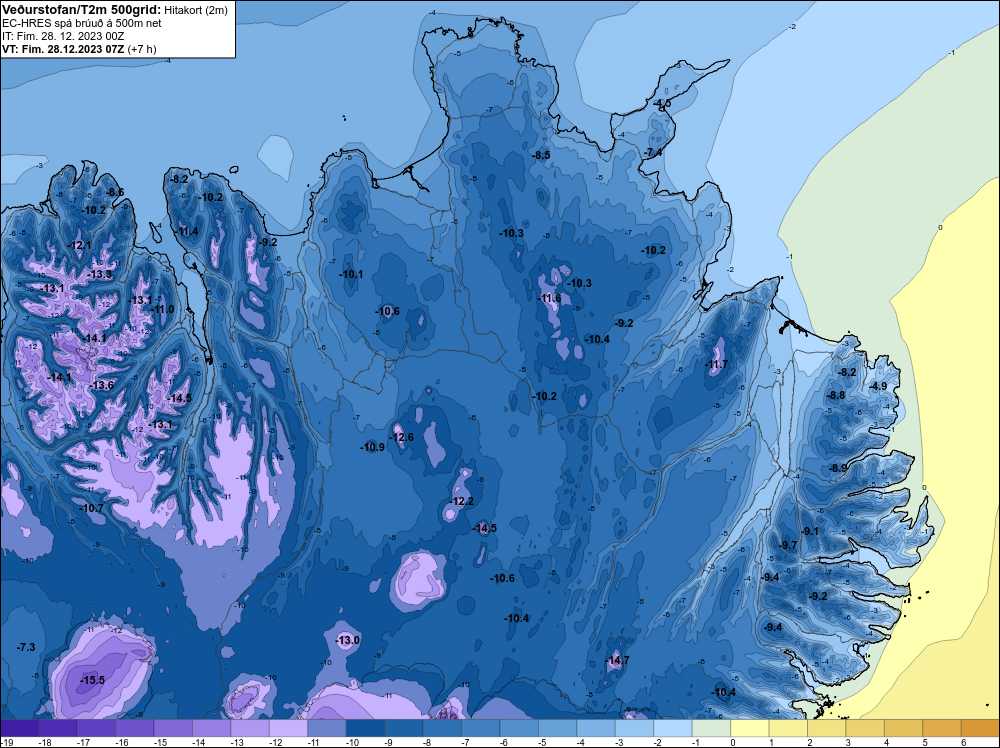Click the -14.7 temperature label
1000x748 pixels.
click(617, 660)
